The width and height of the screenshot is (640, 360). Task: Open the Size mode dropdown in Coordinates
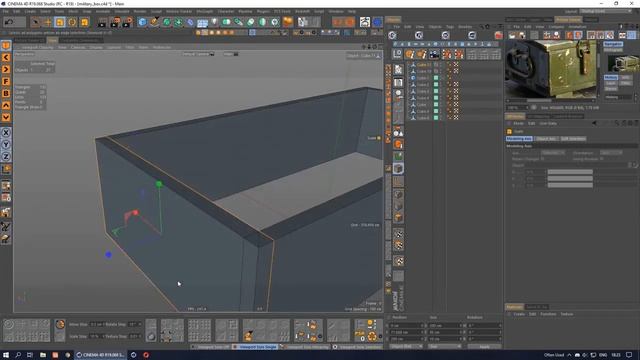[444, 347]
